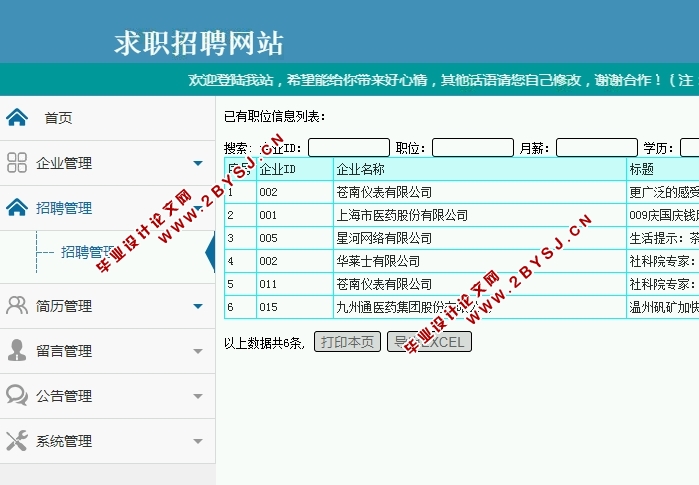This screenshot has height=485, width=699.
Task: Select the 招聘管理 submenu tree item
Action: pos(89,252)
